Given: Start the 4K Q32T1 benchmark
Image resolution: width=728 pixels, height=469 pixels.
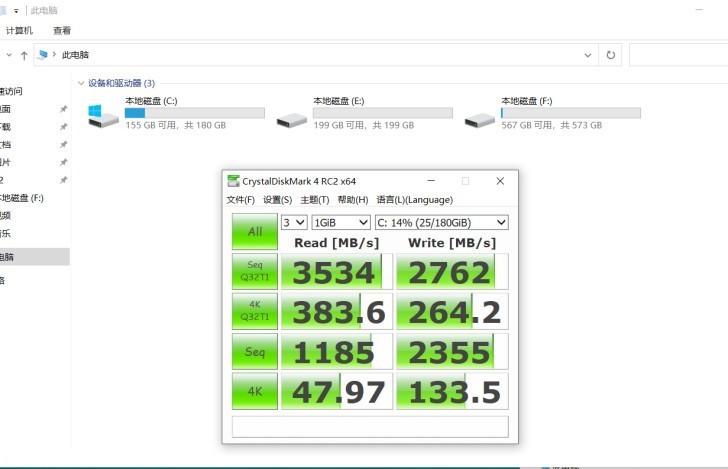Looking at the screenshot, I should pos(254,311).
